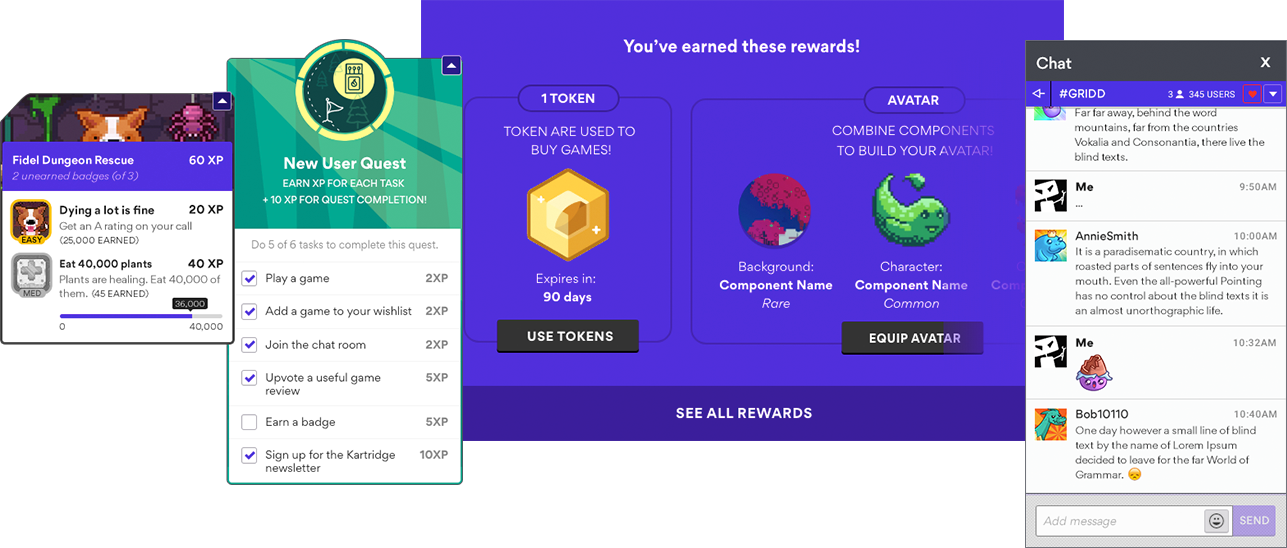Viewport: 1287px width, 548px height.
Task: Check the Earn a badge task
Action: pyautogui.click(x=250, y=422)
